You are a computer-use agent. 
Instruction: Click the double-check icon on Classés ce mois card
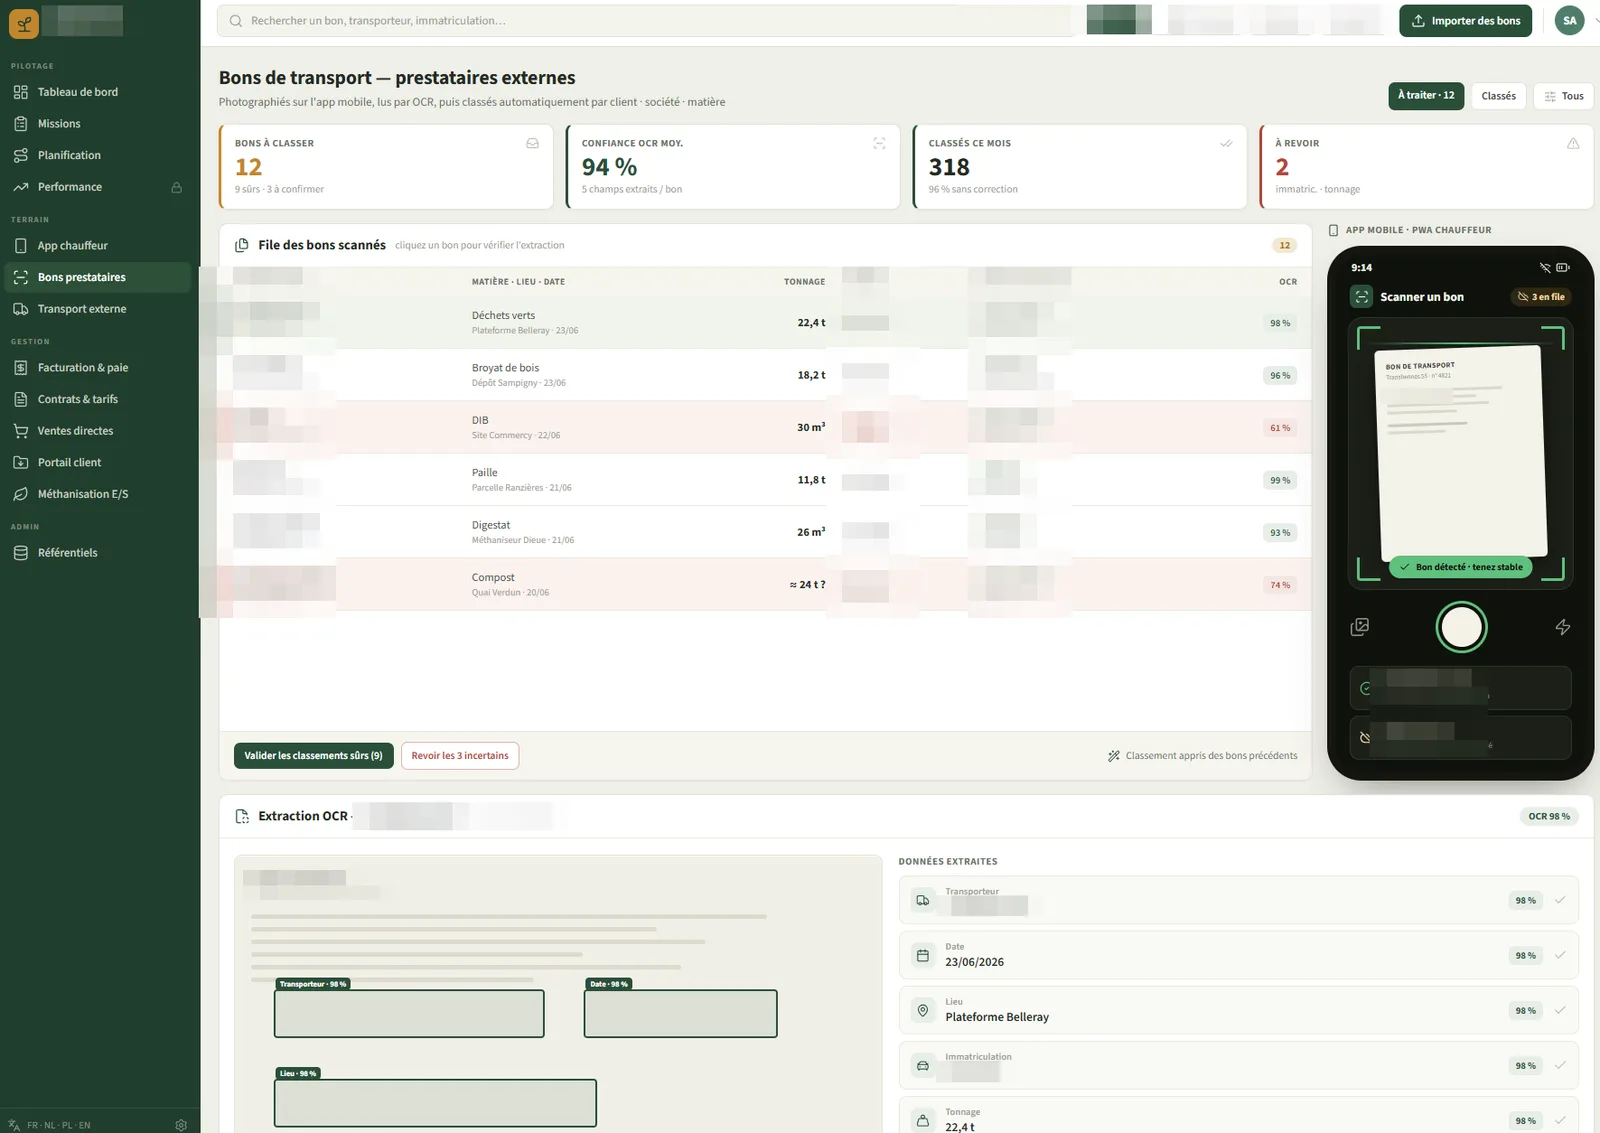click(x=1226, y=143)
